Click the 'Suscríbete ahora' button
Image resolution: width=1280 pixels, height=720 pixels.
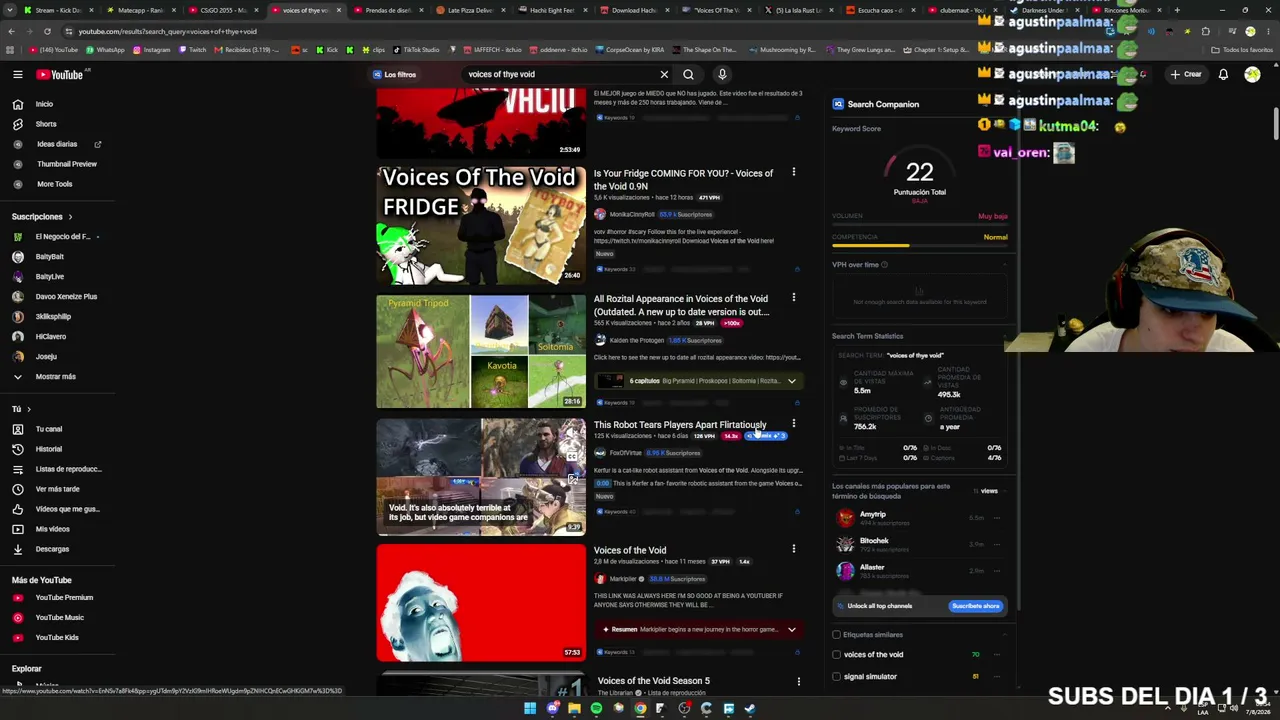(976, 606)
